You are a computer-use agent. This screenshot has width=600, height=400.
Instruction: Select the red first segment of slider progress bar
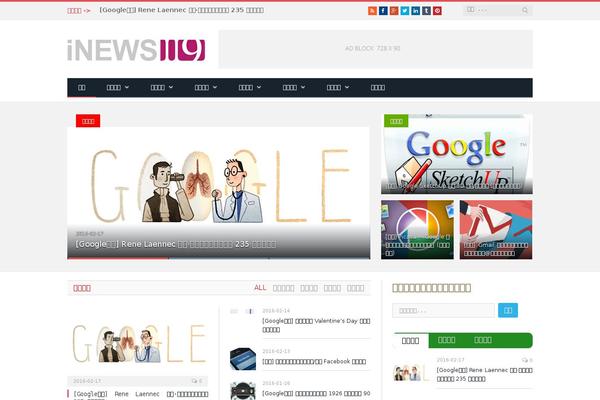click(117, 258)
